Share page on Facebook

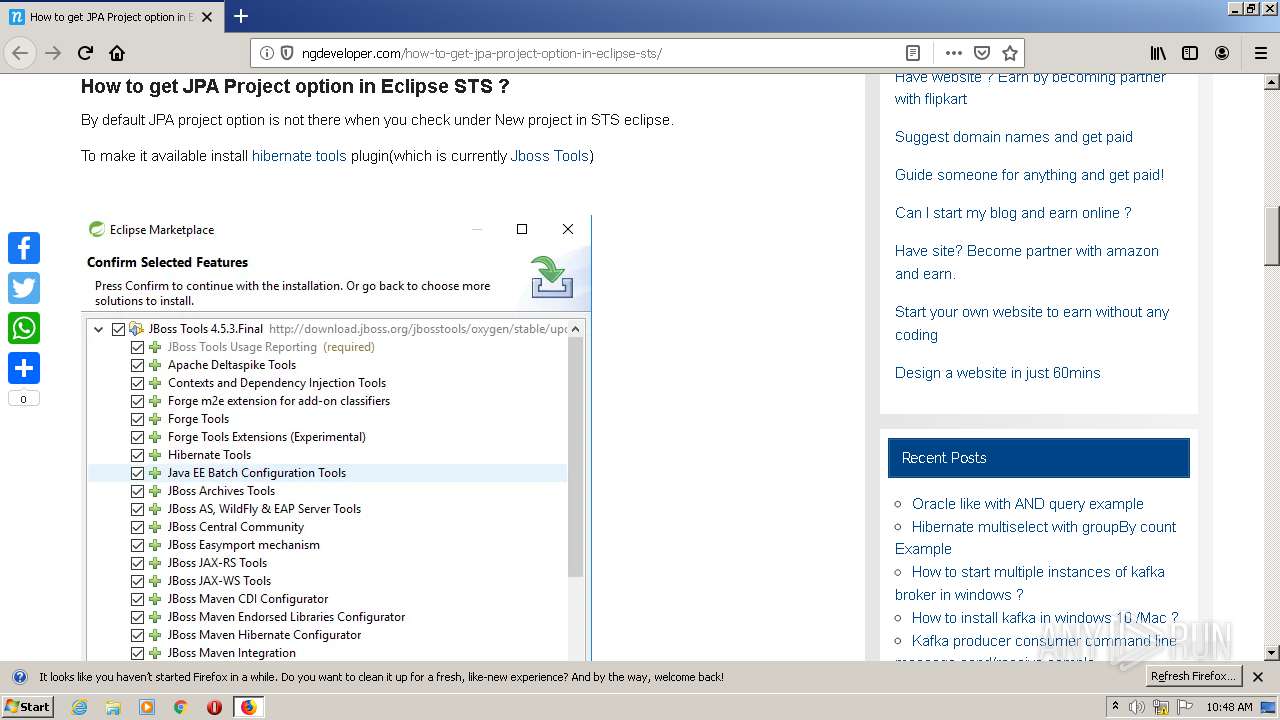tap(24, 248)
